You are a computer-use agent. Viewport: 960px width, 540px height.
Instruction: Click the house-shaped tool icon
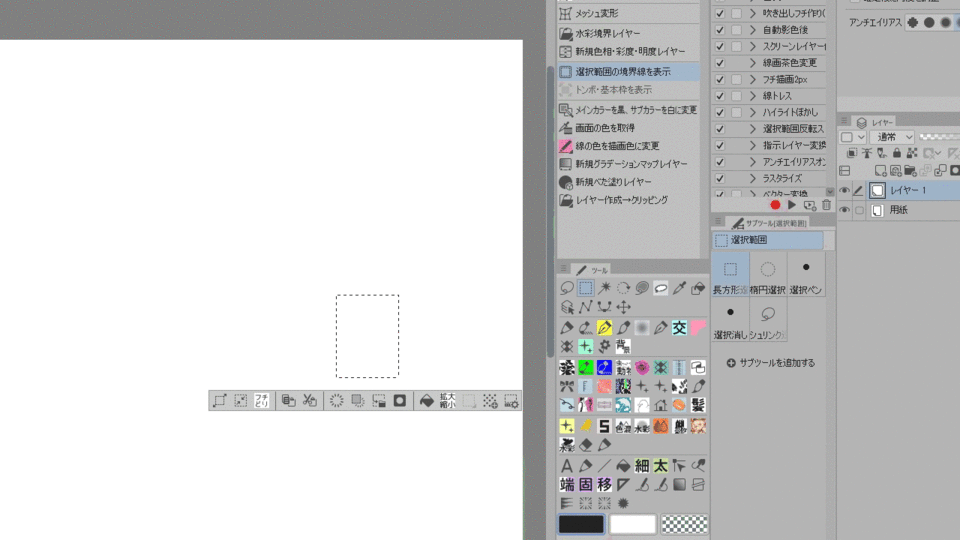point(661,405)
